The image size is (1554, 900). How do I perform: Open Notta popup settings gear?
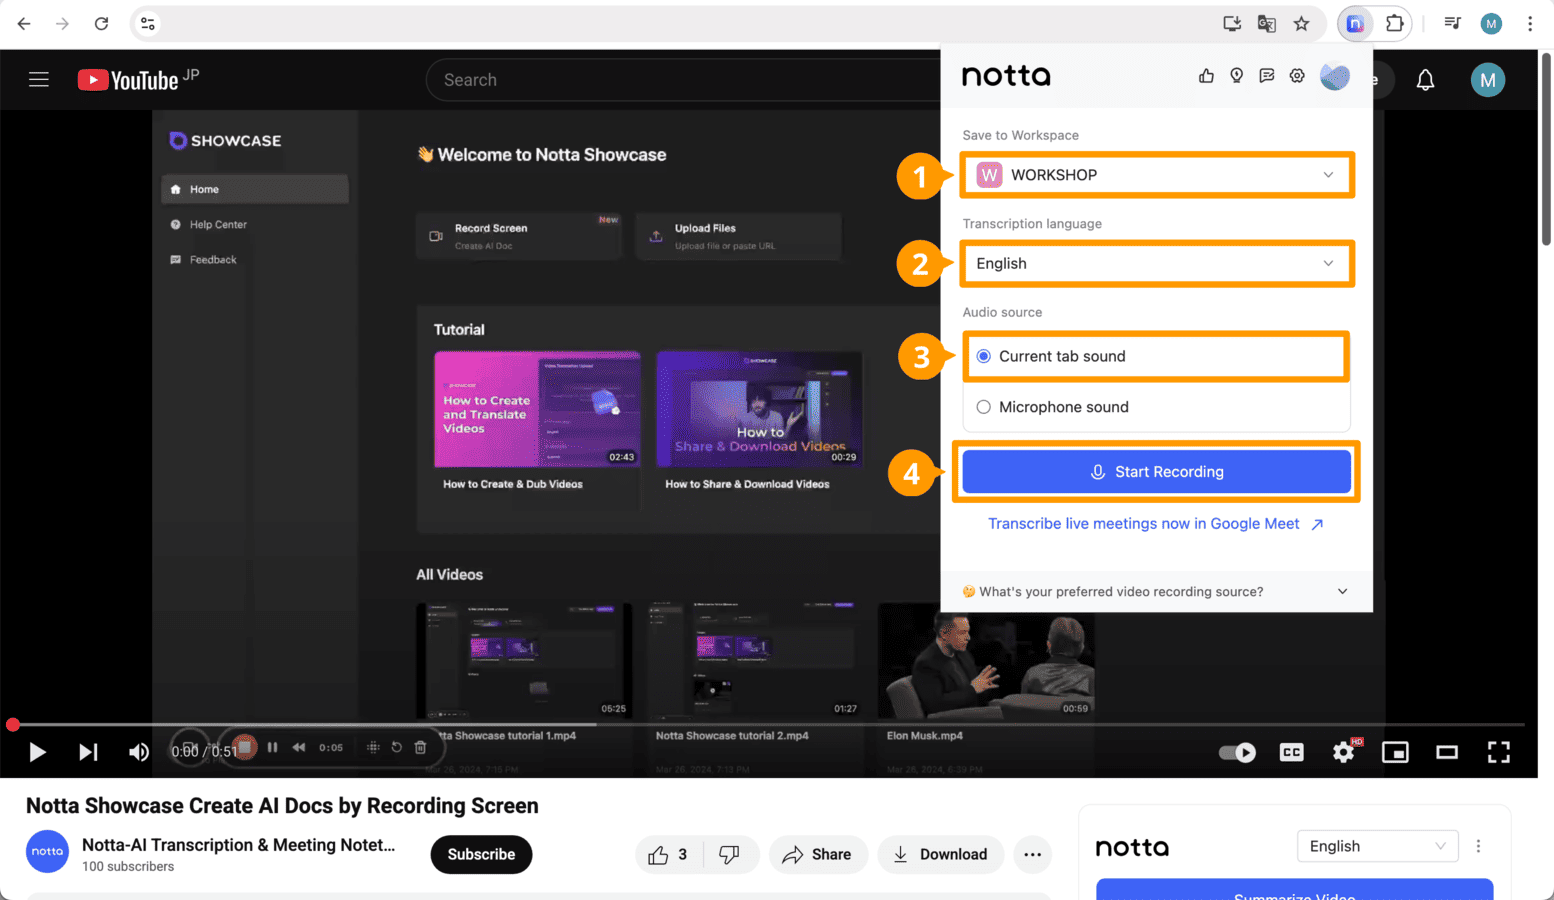1297,76
